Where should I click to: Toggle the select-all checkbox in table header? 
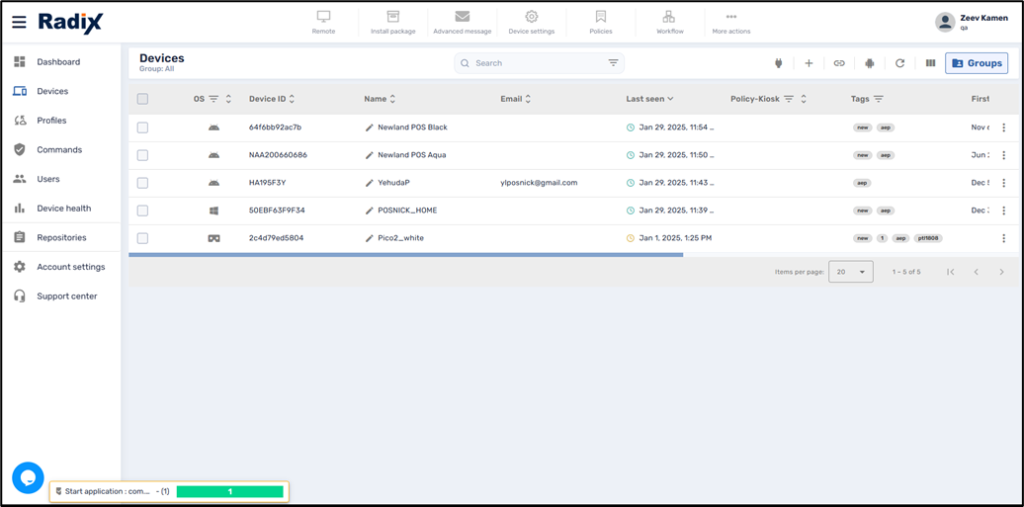click(143, 99)
